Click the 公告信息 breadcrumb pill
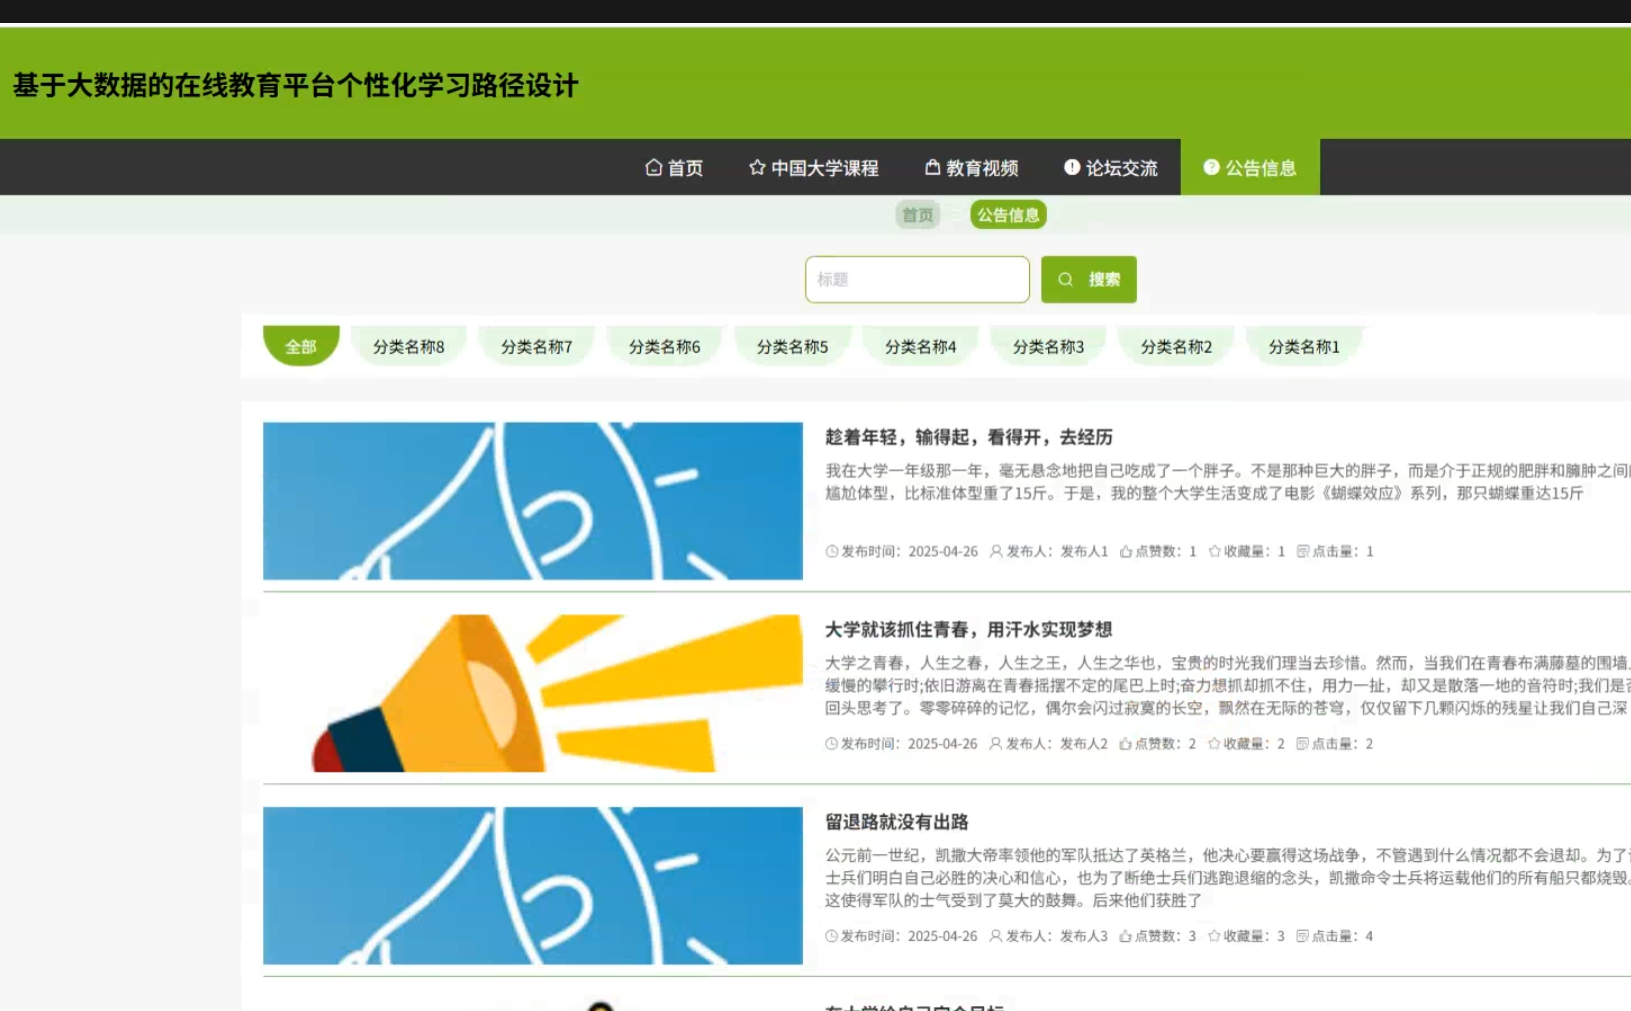 pos(1008,215)
